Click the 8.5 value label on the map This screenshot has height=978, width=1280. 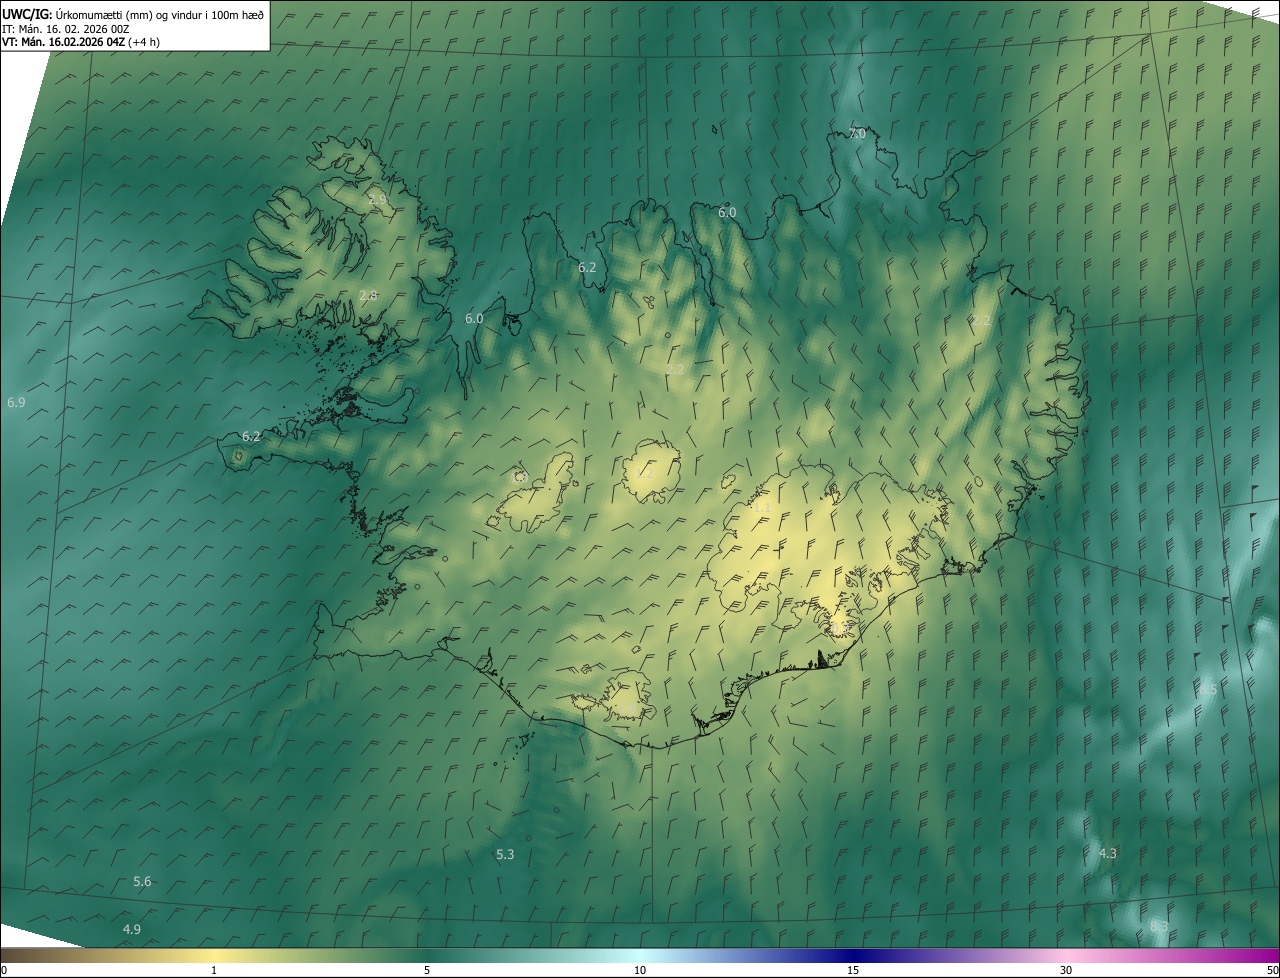[x=1209, y=690]
